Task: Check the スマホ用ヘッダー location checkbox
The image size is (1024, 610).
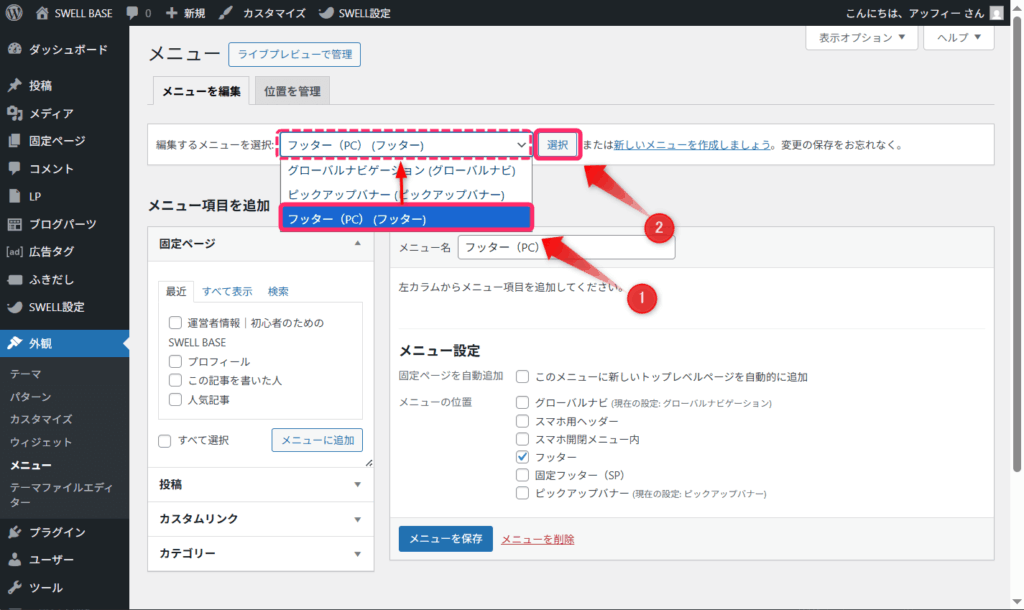Action: pyautogui.click(x=522, y=421)
